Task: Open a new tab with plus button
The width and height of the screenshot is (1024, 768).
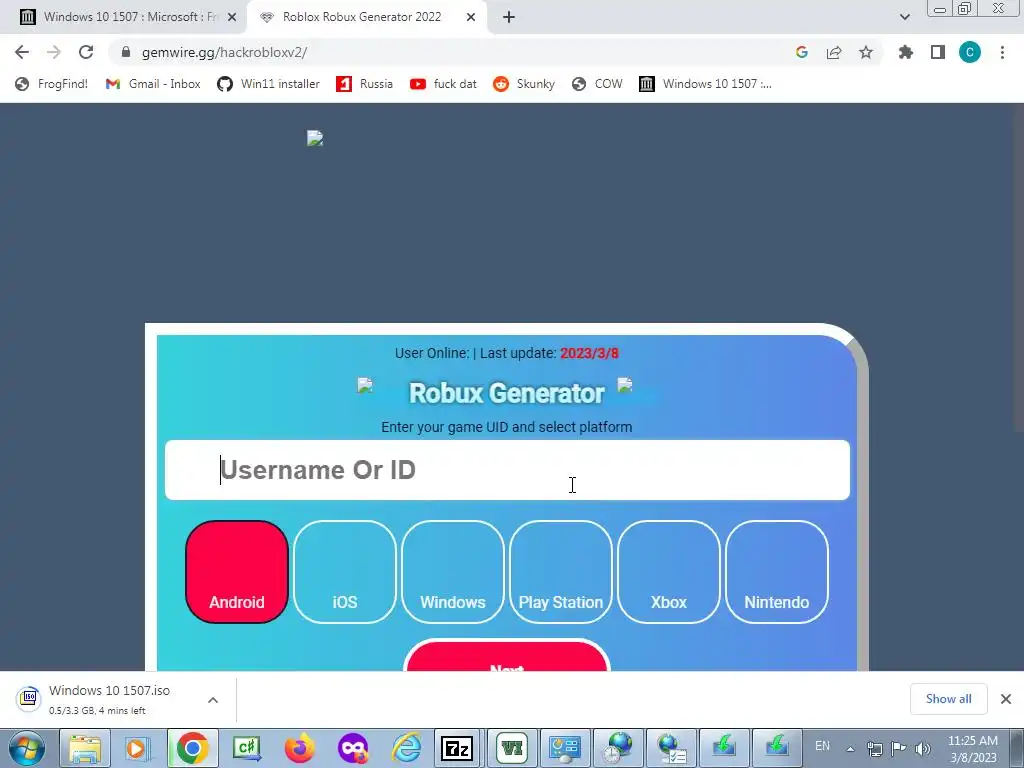Action: pyautogui.click(x=509, y=17)
